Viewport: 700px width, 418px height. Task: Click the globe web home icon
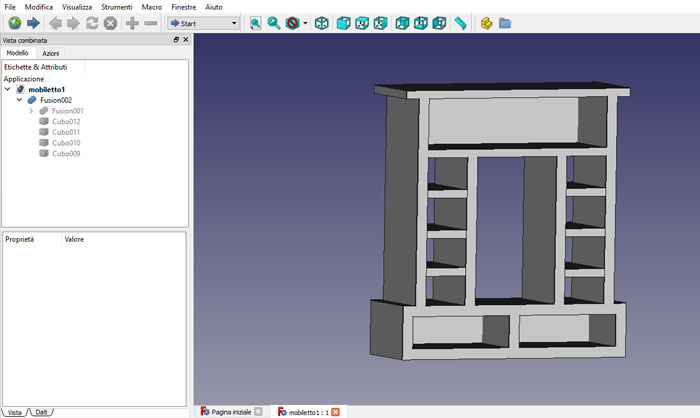click(x=15, y=23)
